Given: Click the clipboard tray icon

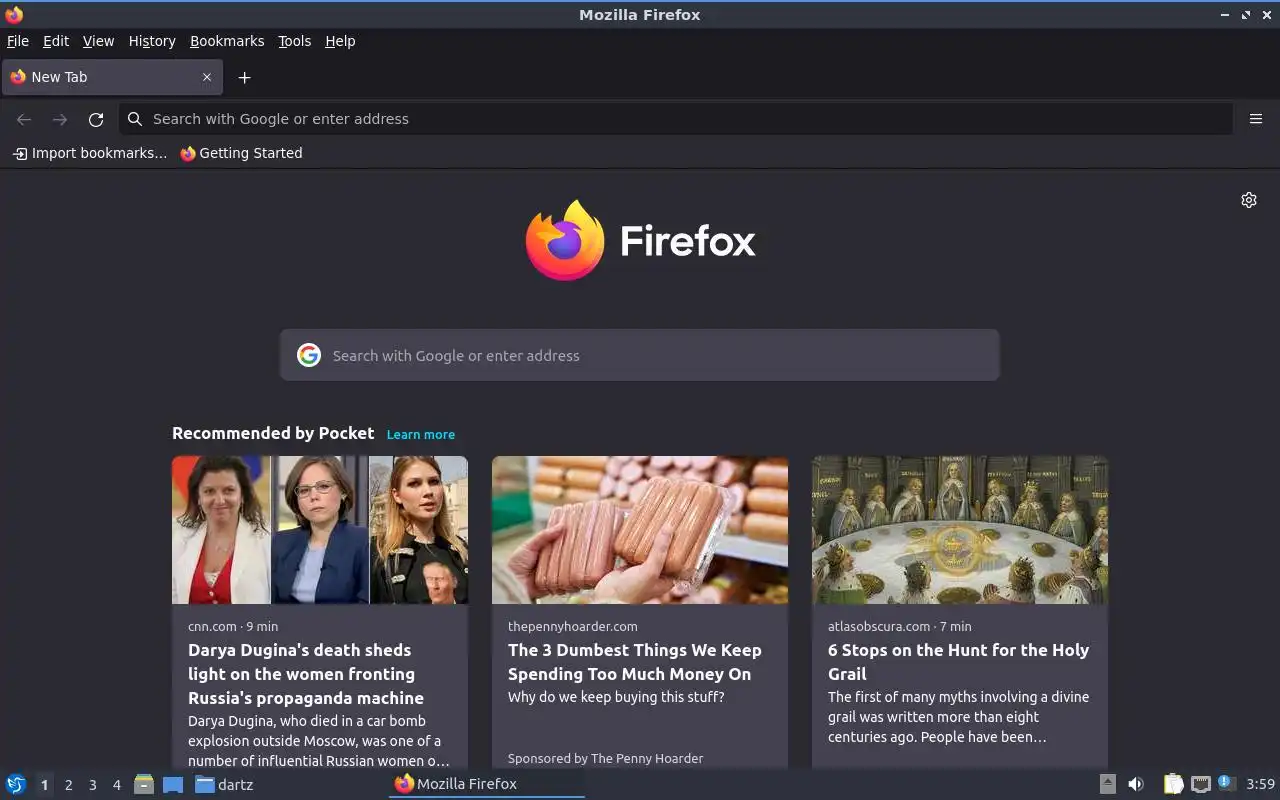Looking at the screenshot, I should 1173,784.
